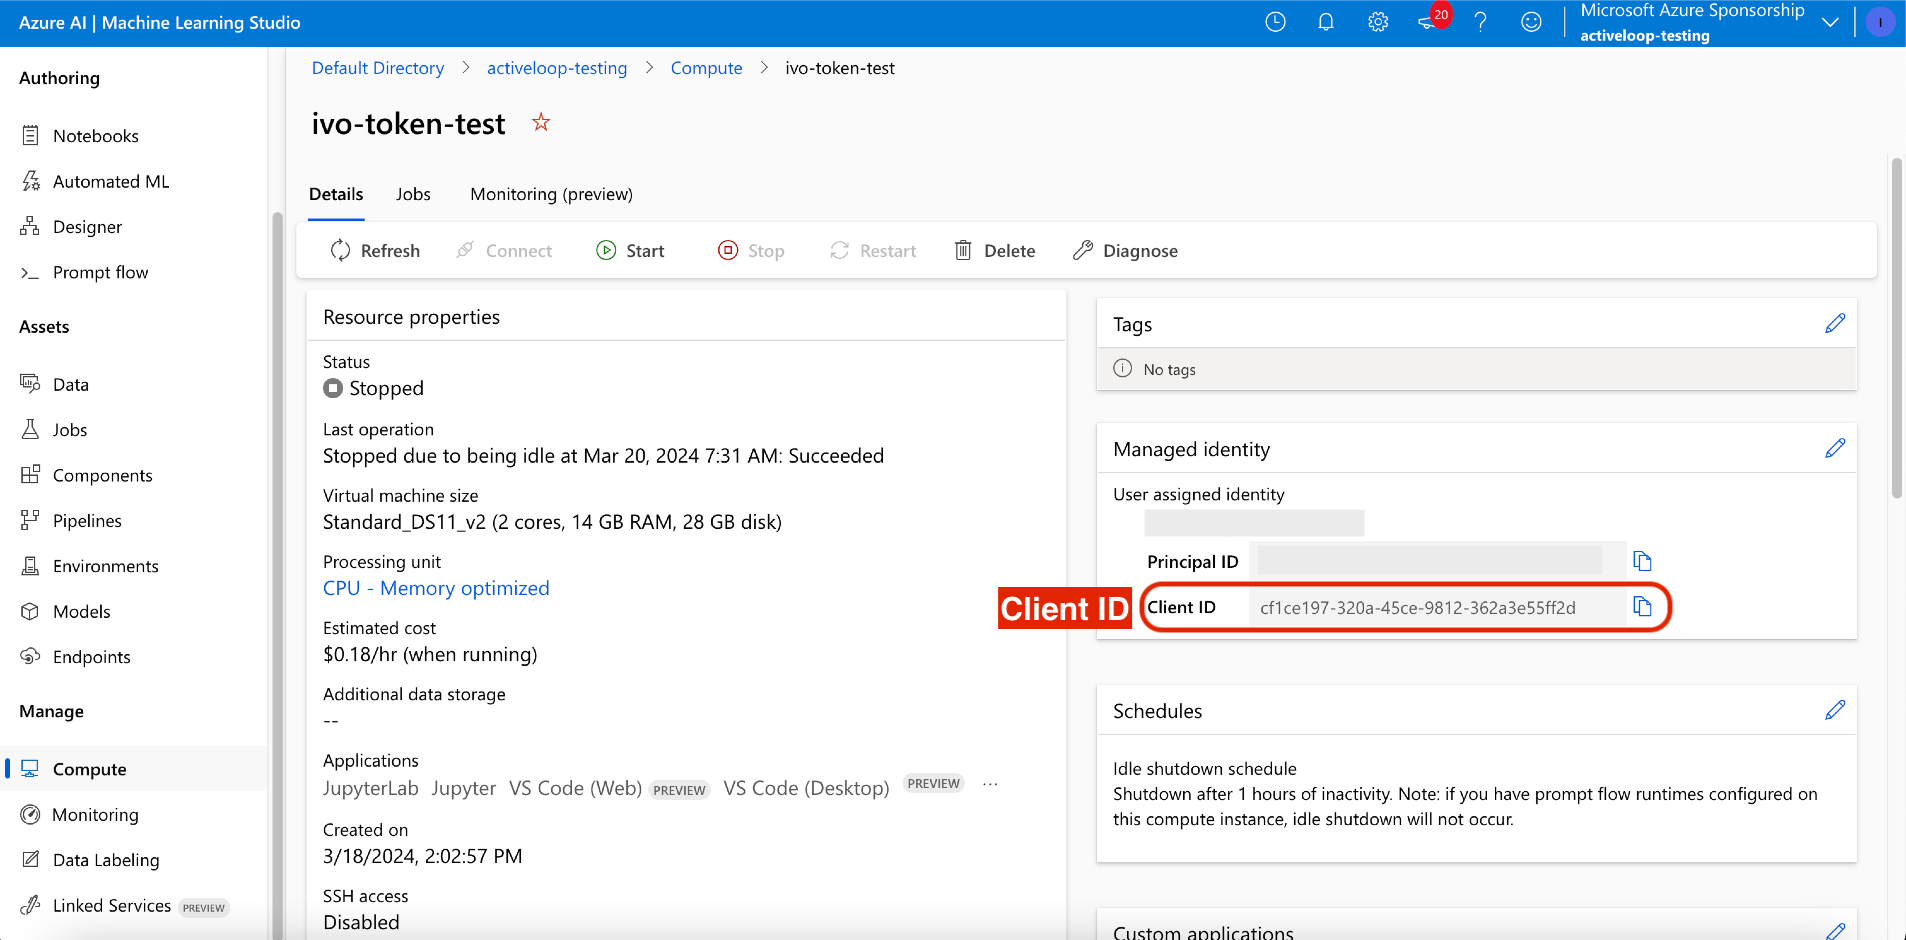Expand the Prompt flow sidebar item

(x=100, y=273)
